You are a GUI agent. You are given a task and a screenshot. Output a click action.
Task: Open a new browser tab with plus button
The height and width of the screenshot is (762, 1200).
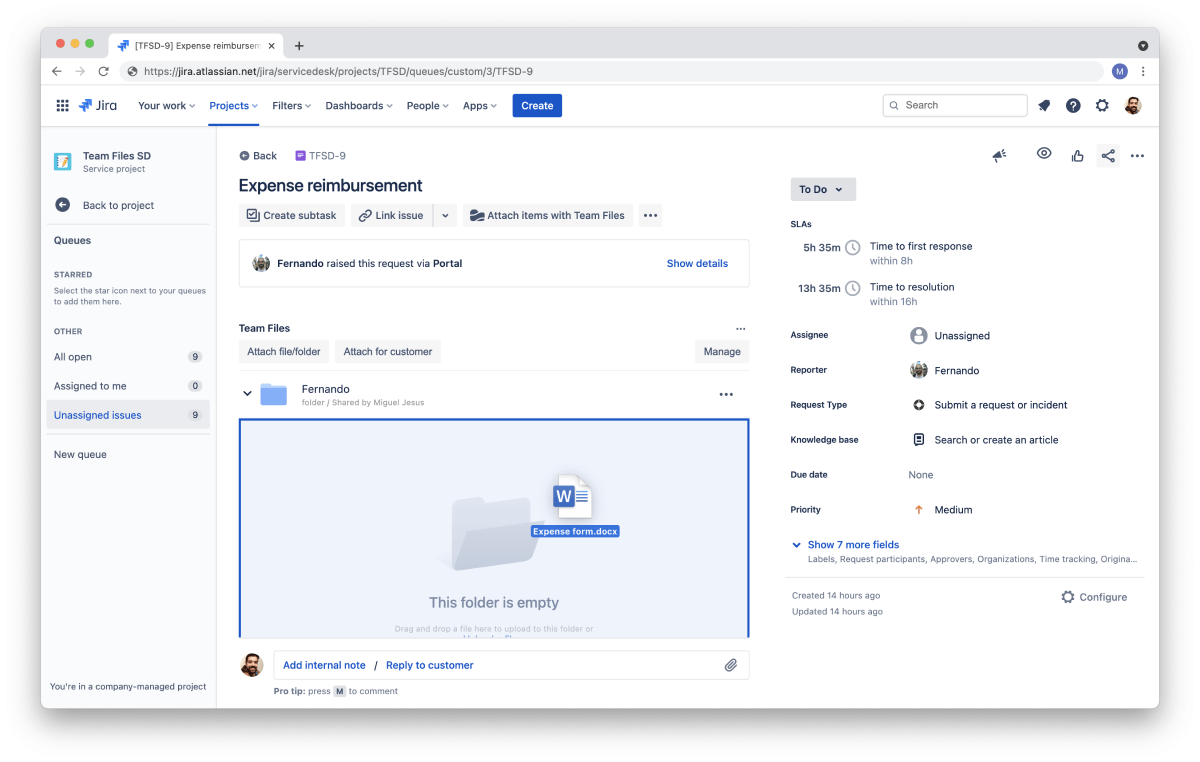pos(299,46)
